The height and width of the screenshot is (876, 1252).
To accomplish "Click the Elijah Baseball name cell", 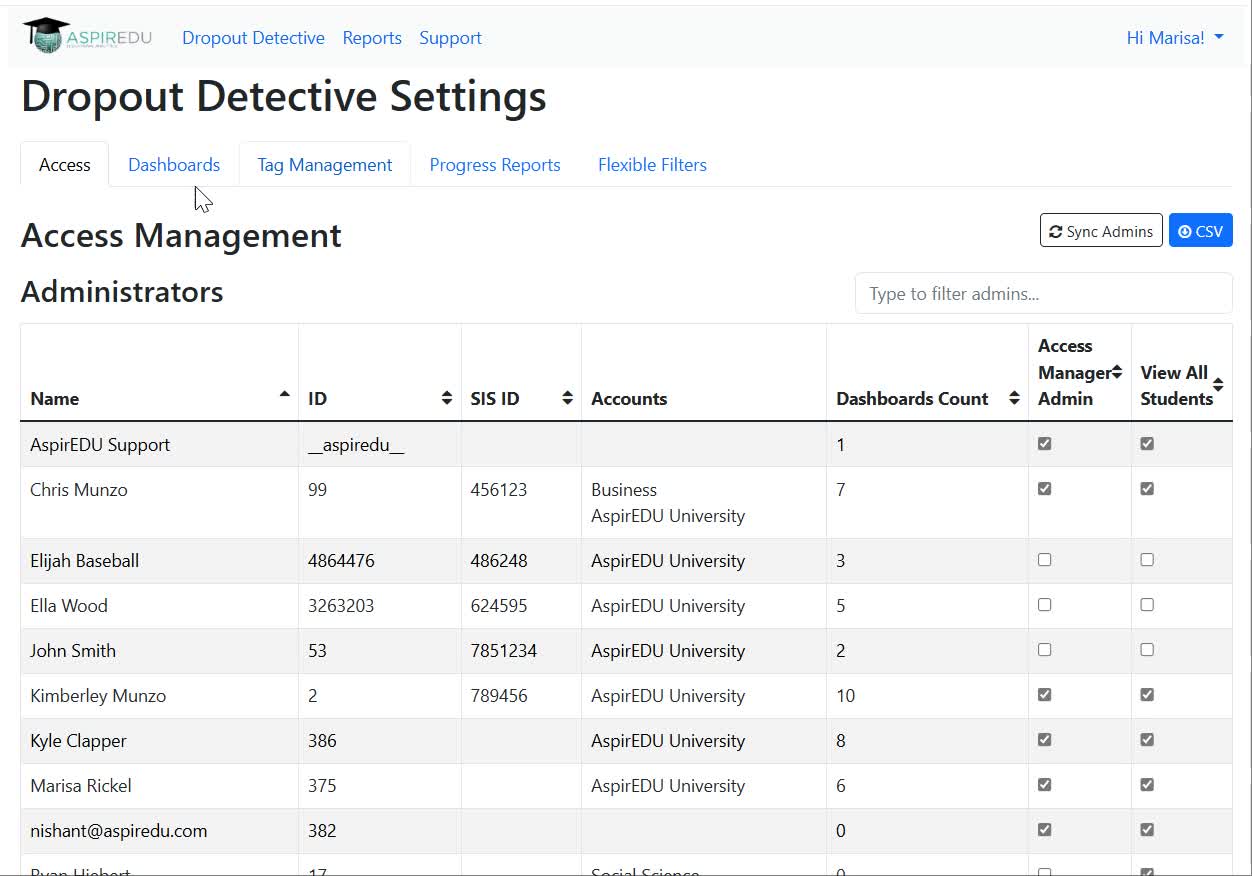I will tap(159, 561).
